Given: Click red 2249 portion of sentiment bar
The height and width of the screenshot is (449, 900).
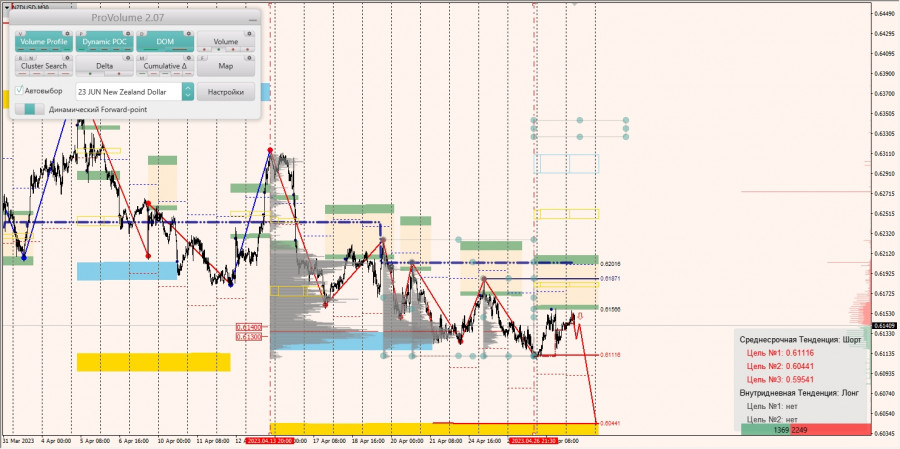Looking at the screenshot, I should (831, 429).
